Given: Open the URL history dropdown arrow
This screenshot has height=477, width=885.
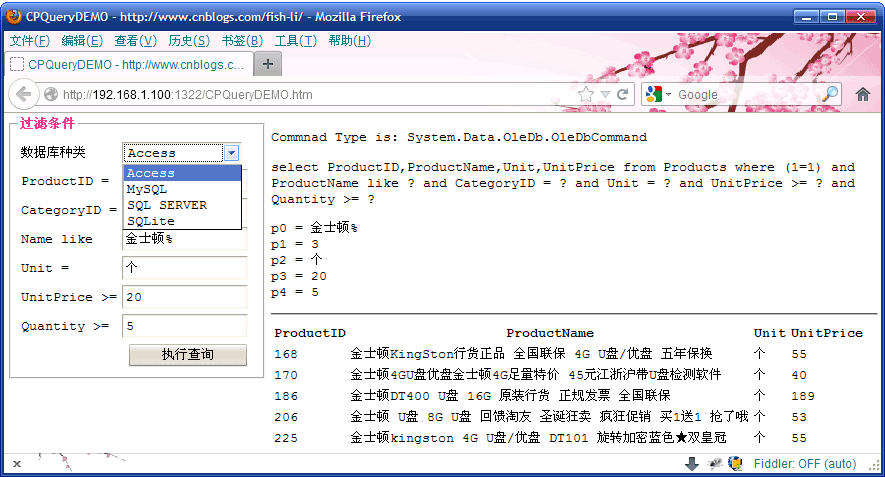Looking at the screenshot, I should click(x=605, y=94).
